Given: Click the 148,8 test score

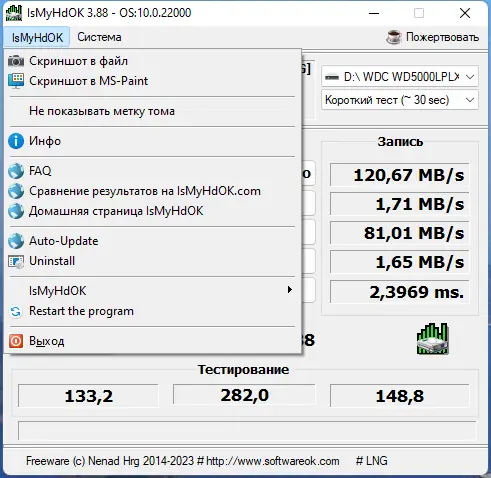Looking at the screenshot, I should 399,396.
